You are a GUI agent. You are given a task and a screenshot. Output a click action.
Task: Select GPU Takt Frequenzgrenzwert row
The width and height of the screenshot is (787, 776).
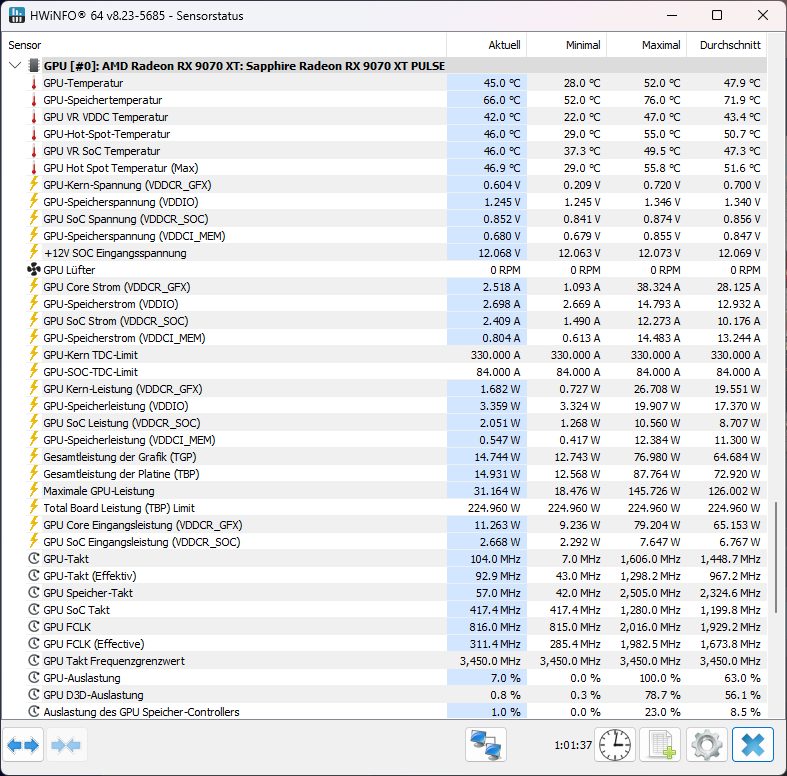click(397, 661)
